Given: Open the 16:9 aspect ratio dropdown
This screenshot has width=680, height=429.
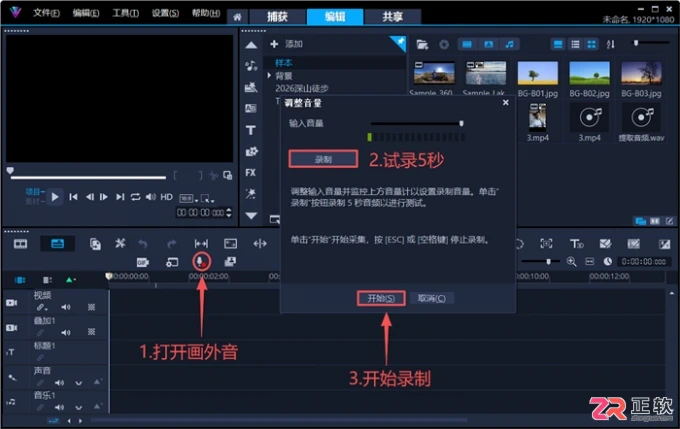Looking at the screenshot, I should pos(189,199).
